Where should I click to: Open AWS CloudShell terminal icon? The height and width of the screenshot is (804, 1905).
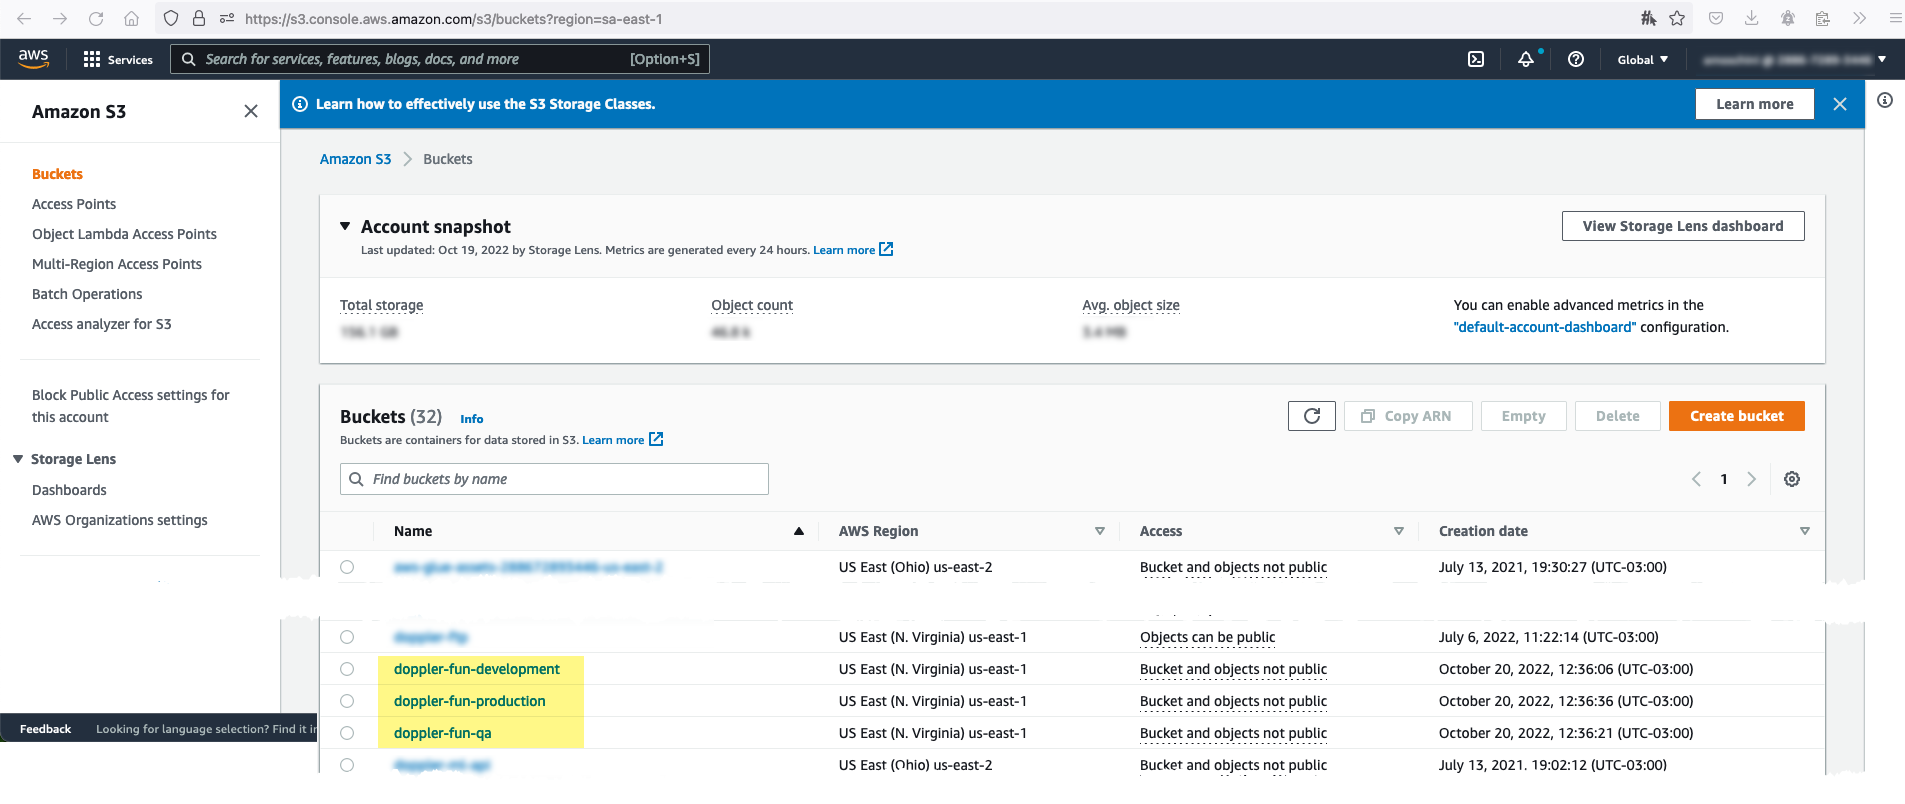click(x=1476, y=60)
